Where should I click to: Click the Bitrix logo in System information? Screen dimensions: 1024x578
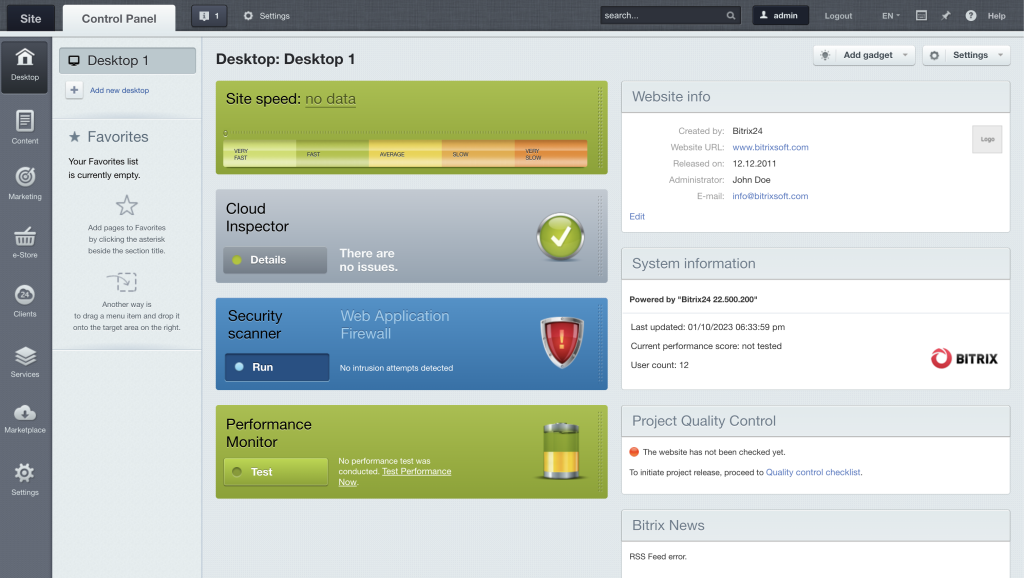click(x=964, y=359)
